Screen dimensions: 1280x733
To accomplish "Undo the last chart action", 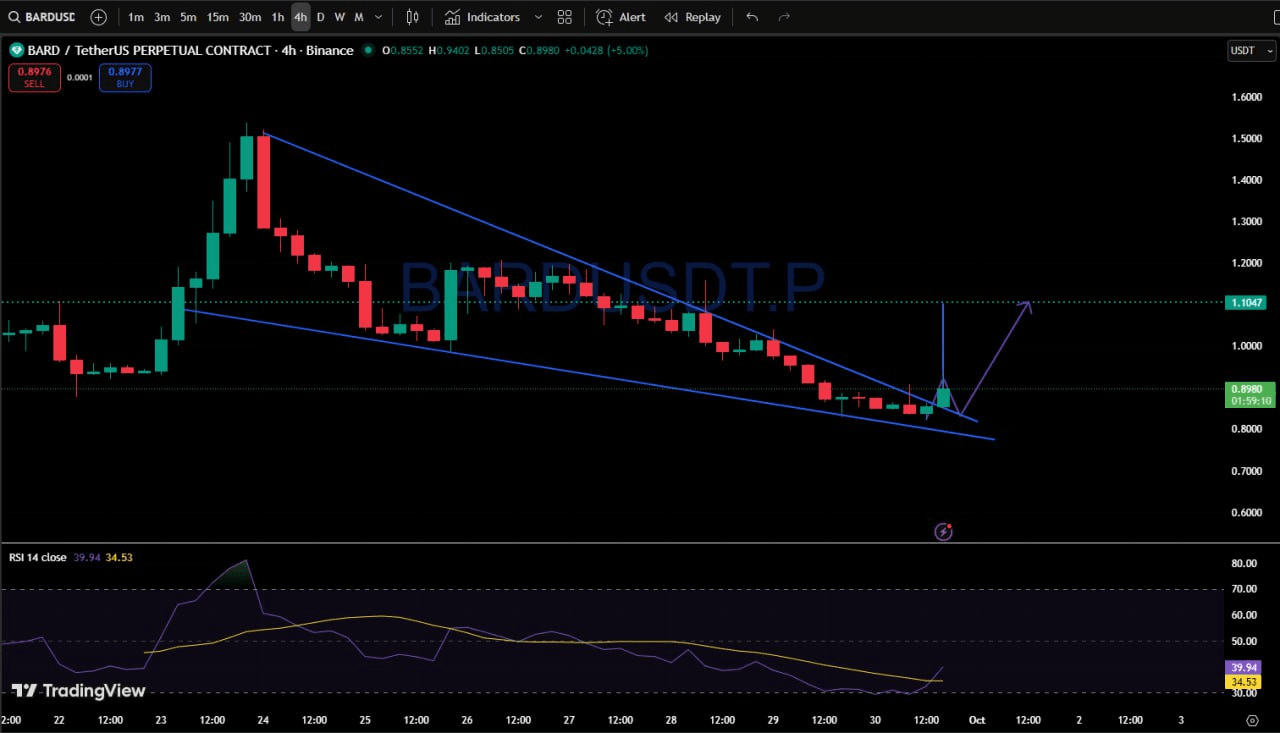I will (x=752, y=17).
